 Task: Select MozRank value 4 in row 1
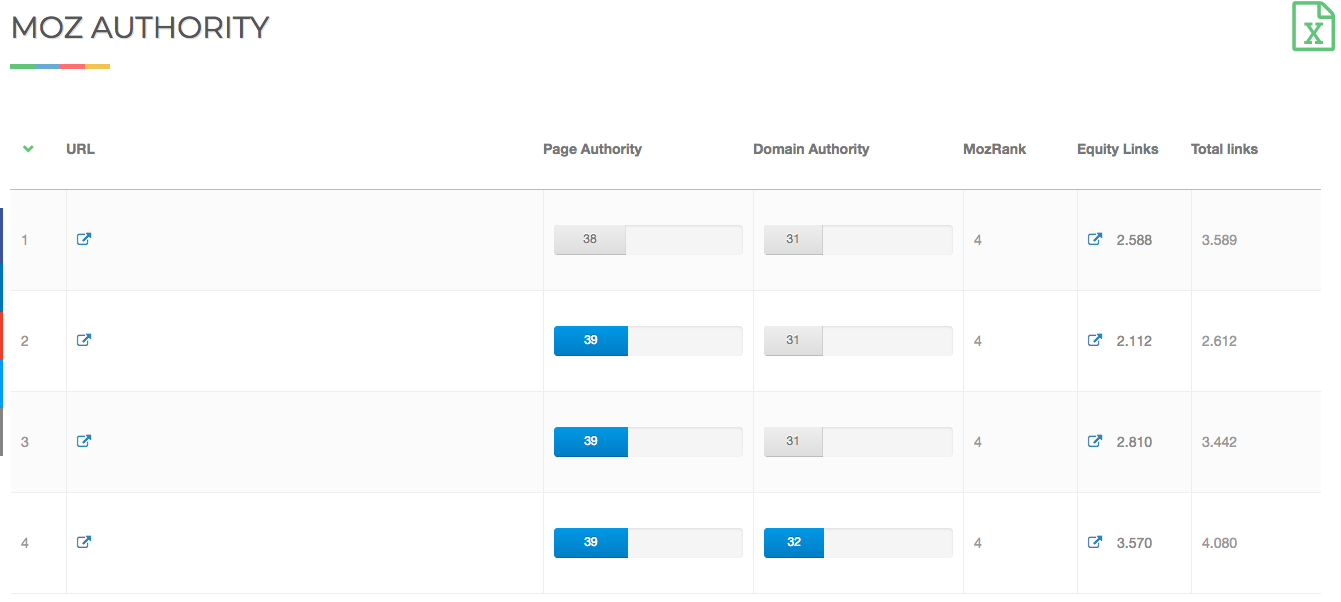[x=977, y=240]
